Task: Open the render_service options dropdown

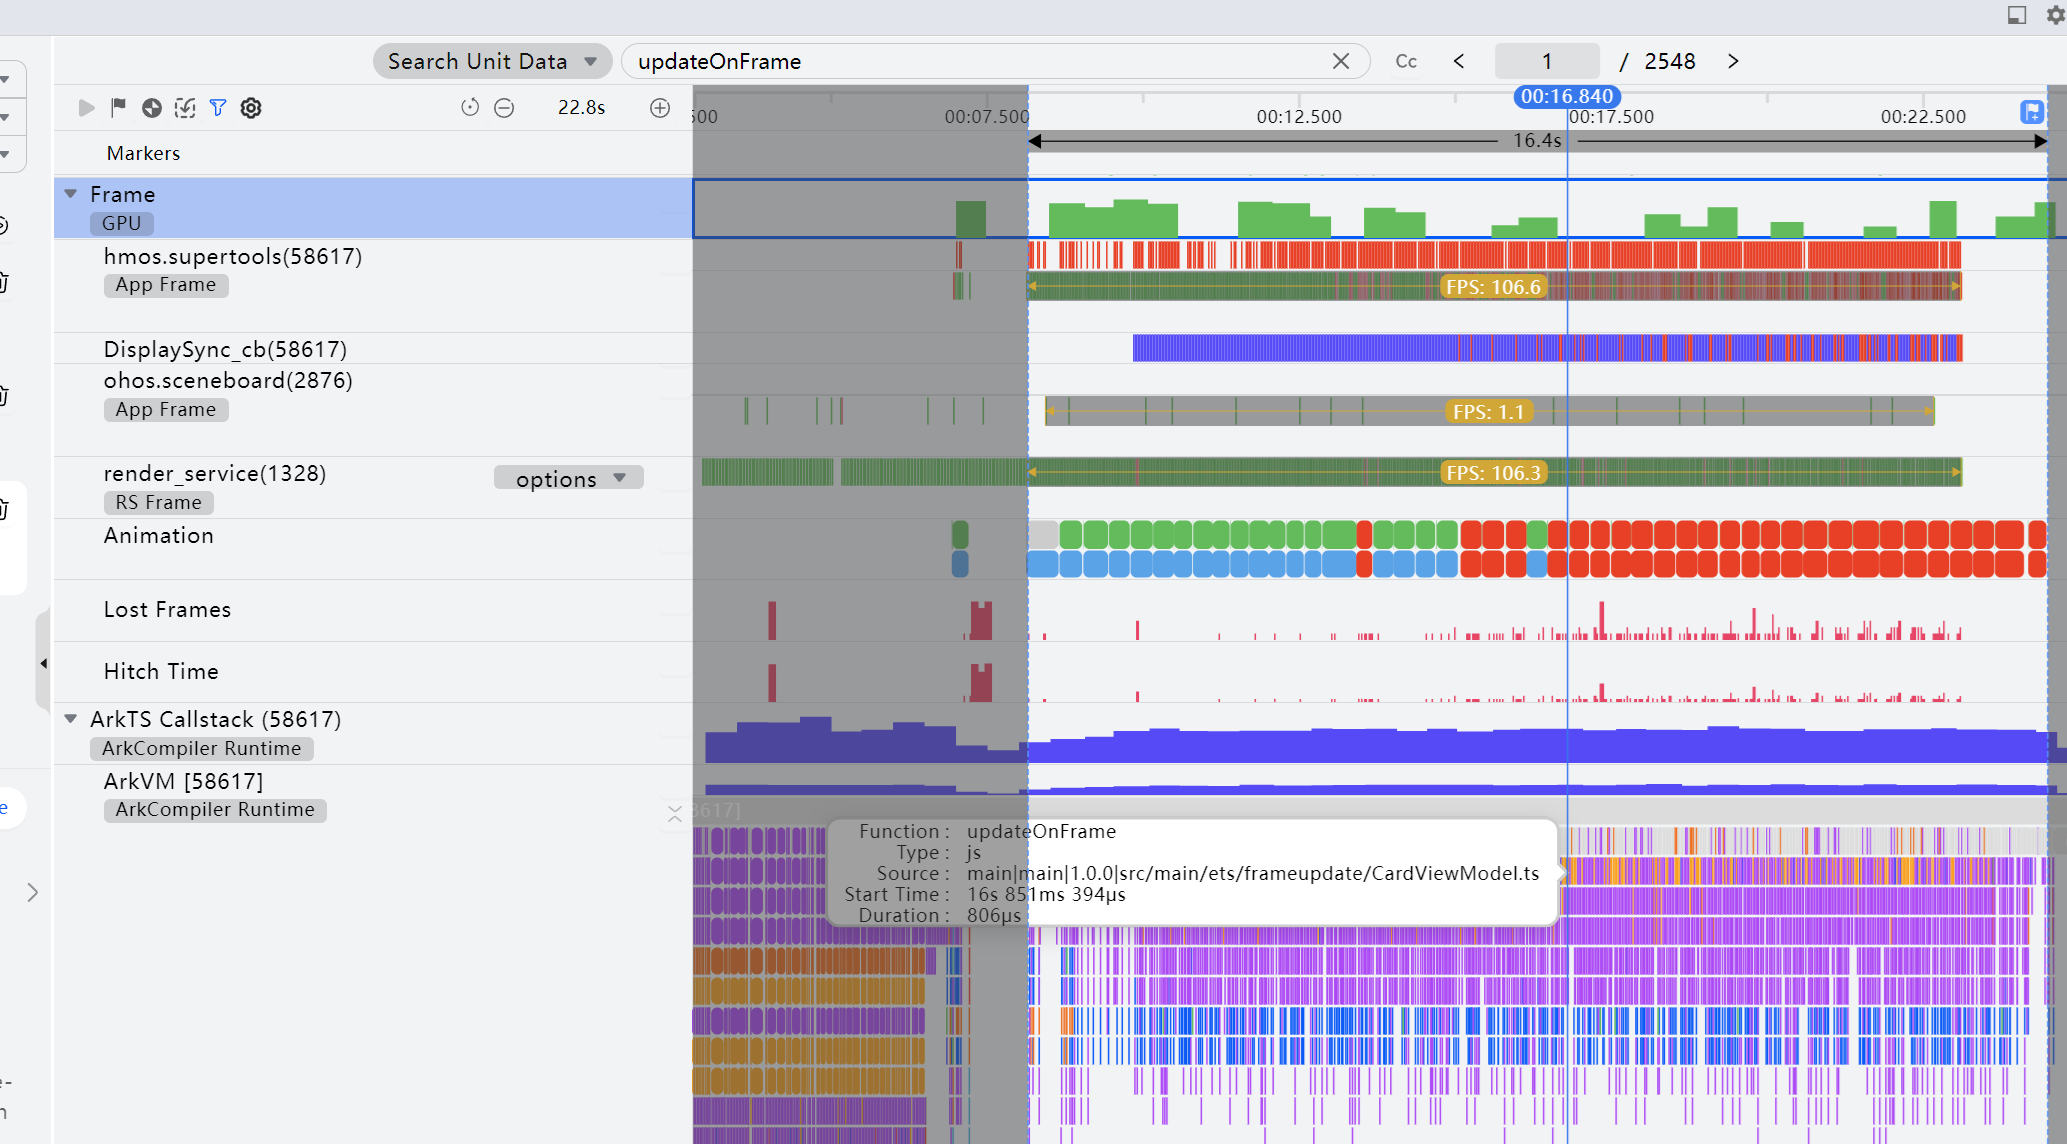Action: coord(569,478)
